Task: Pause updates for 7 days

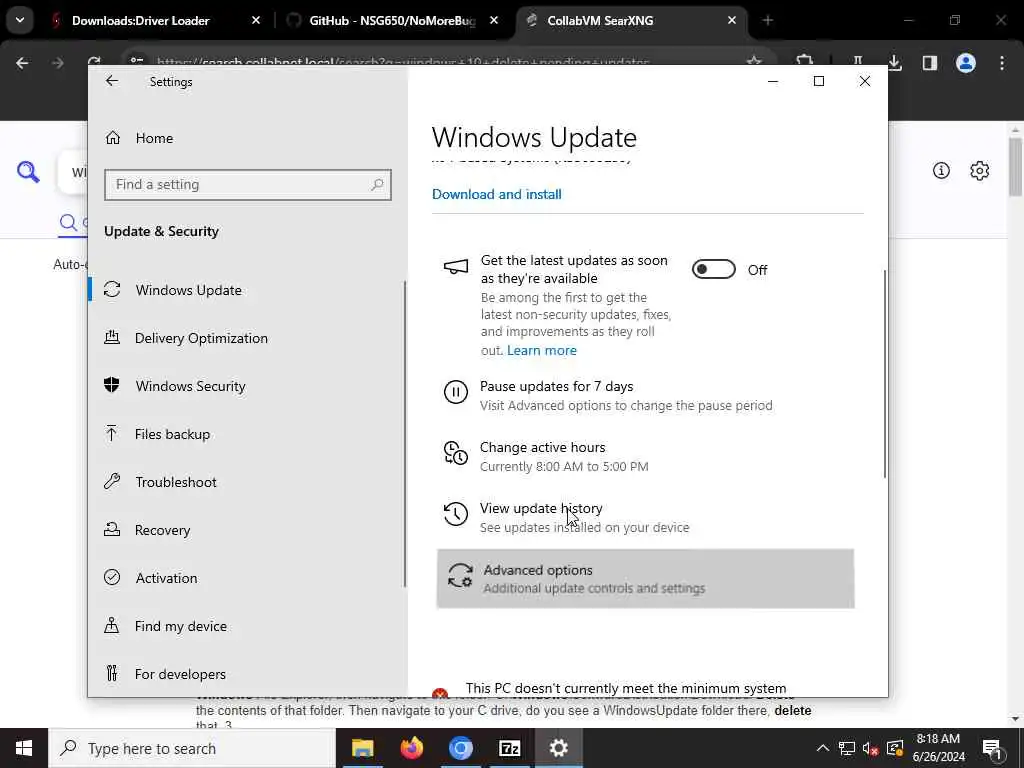Action: coord(645,395)
